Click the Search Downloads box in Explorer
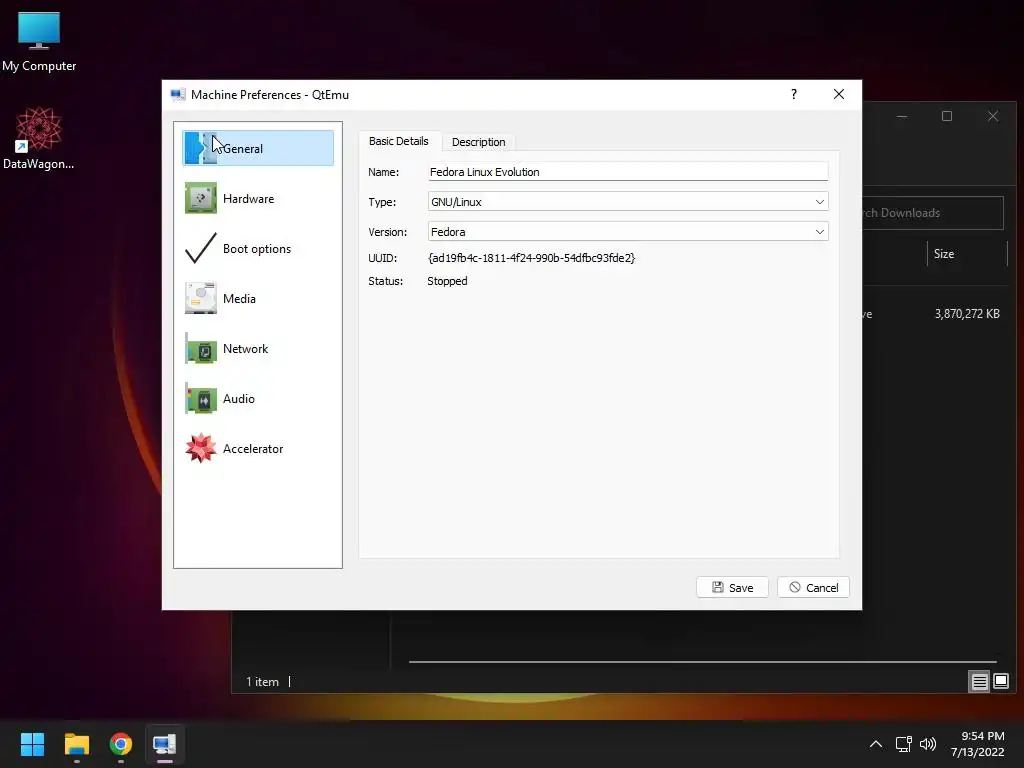 pyautogui.click(x=933, y=213)
